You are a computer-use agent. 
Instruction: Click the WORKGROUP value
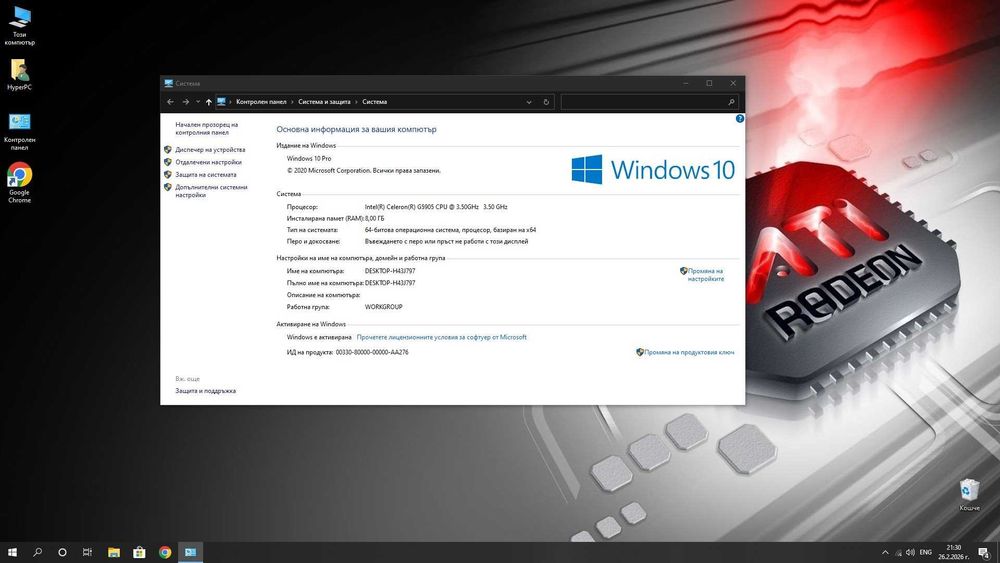(x=383, y=307)
